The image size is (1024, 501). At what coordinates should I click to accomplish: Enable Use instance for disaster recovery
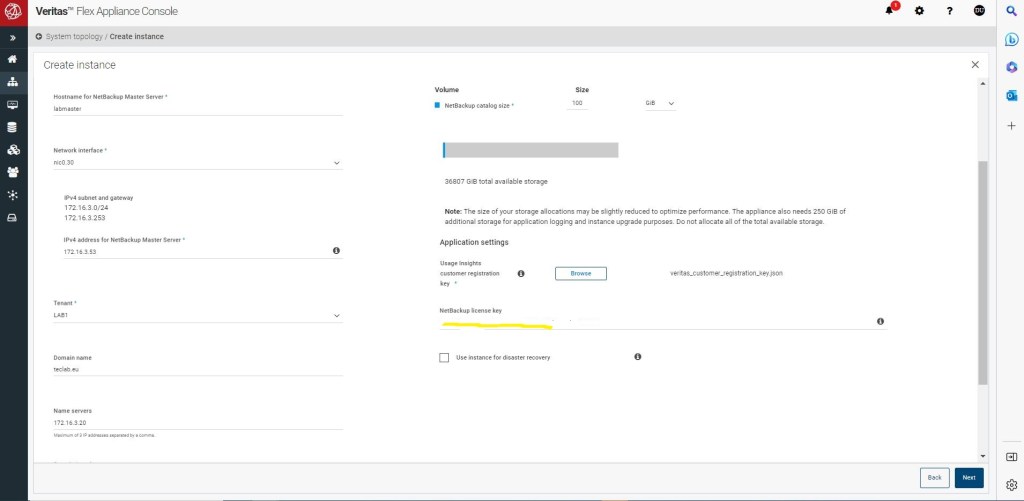tap(444, 357)
